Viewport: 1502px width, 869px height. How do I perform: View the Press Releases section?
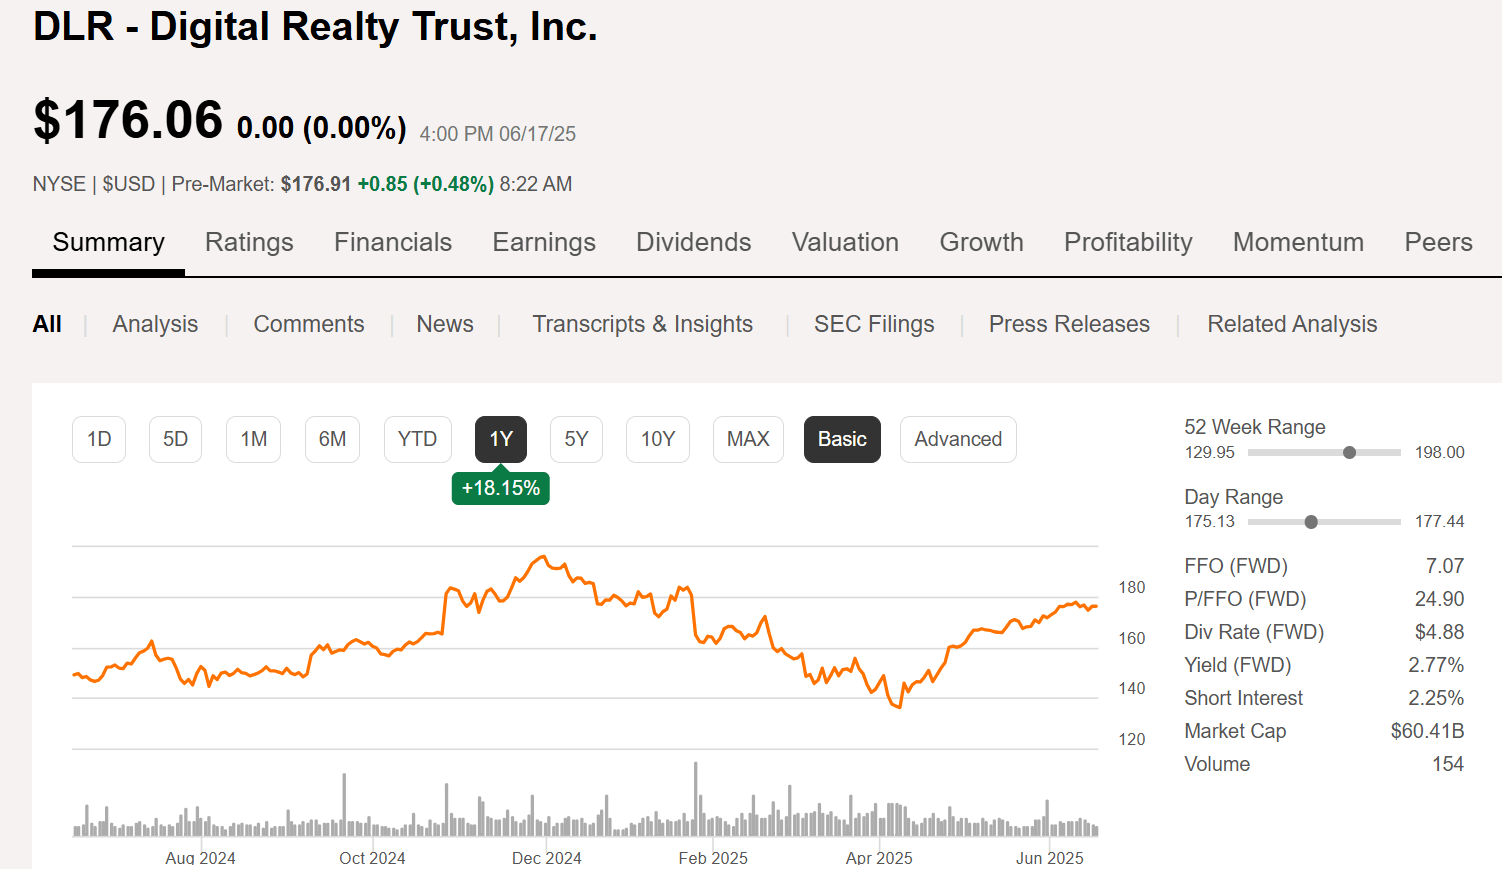1069,324
